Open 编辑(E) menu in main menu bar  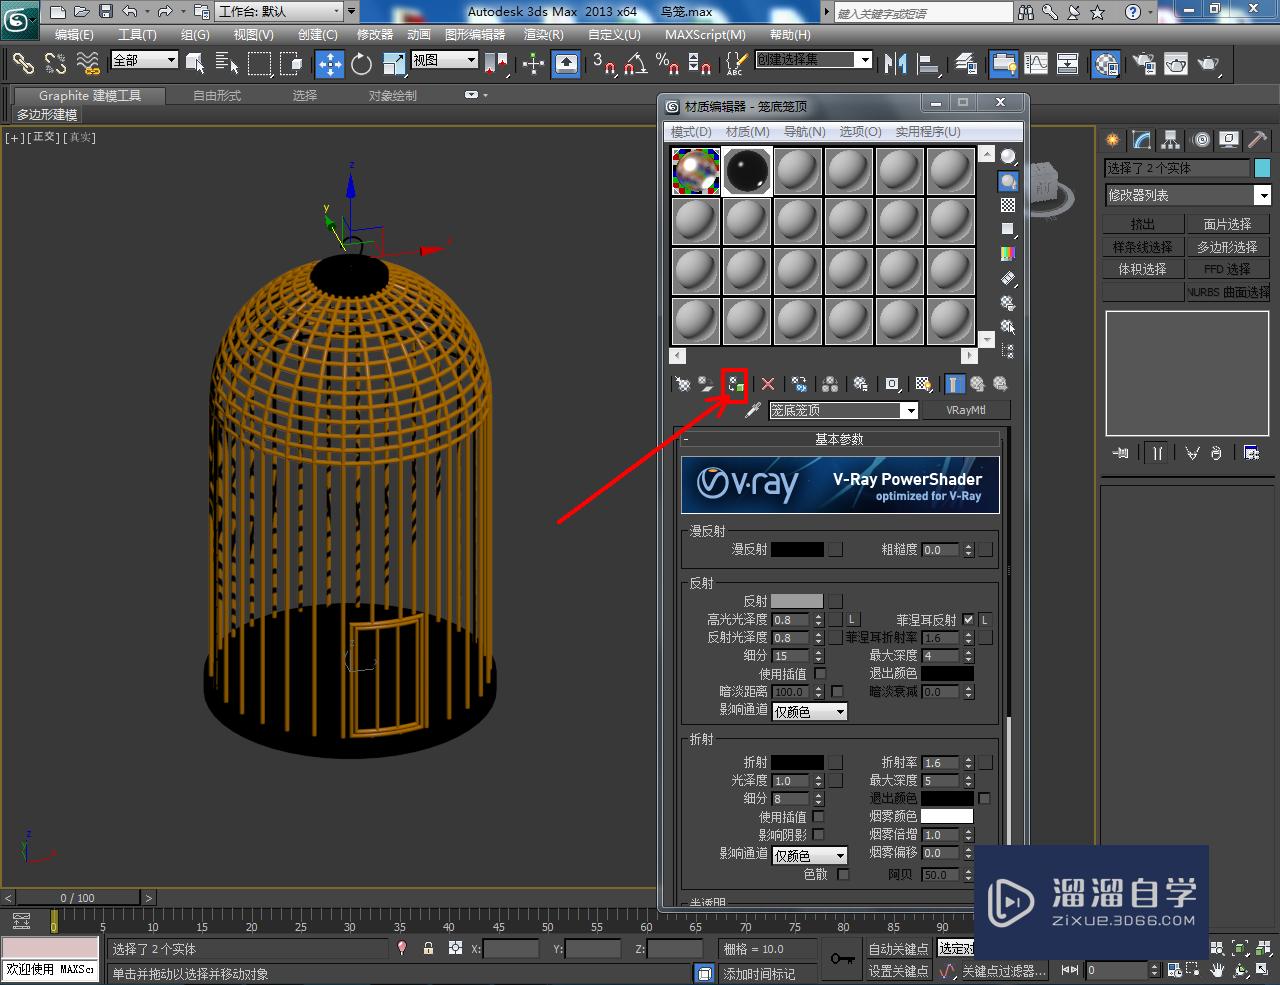[x=74, y=35]
